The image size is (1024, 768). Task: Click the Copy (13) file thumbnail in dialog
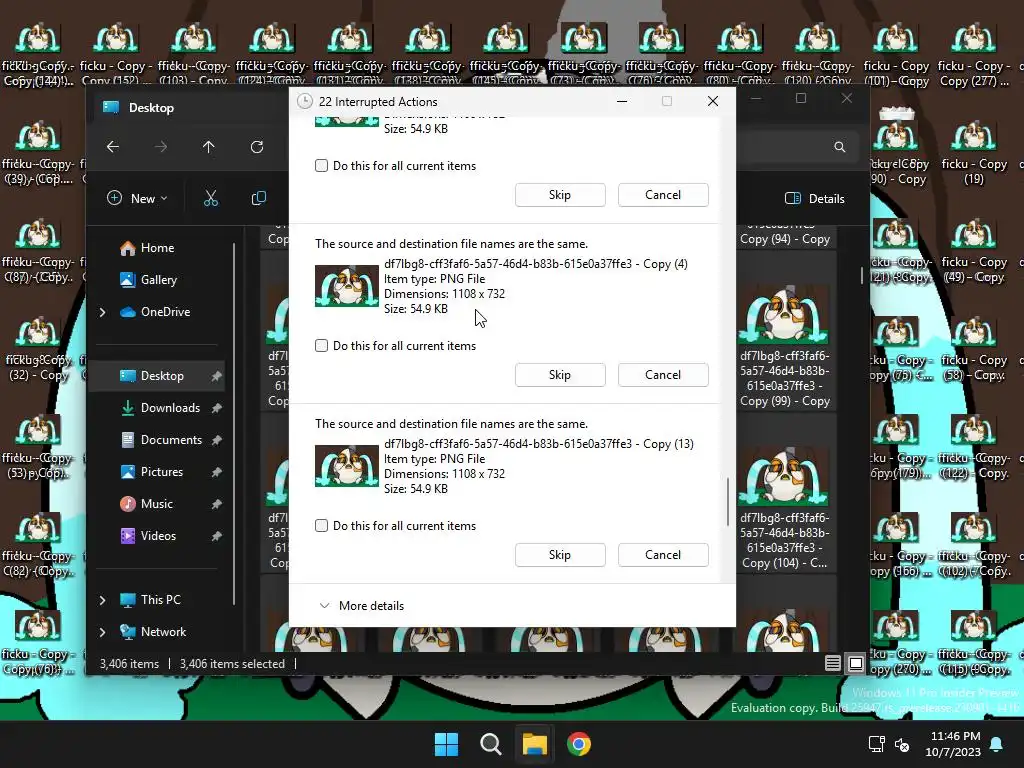click(347, 466)
